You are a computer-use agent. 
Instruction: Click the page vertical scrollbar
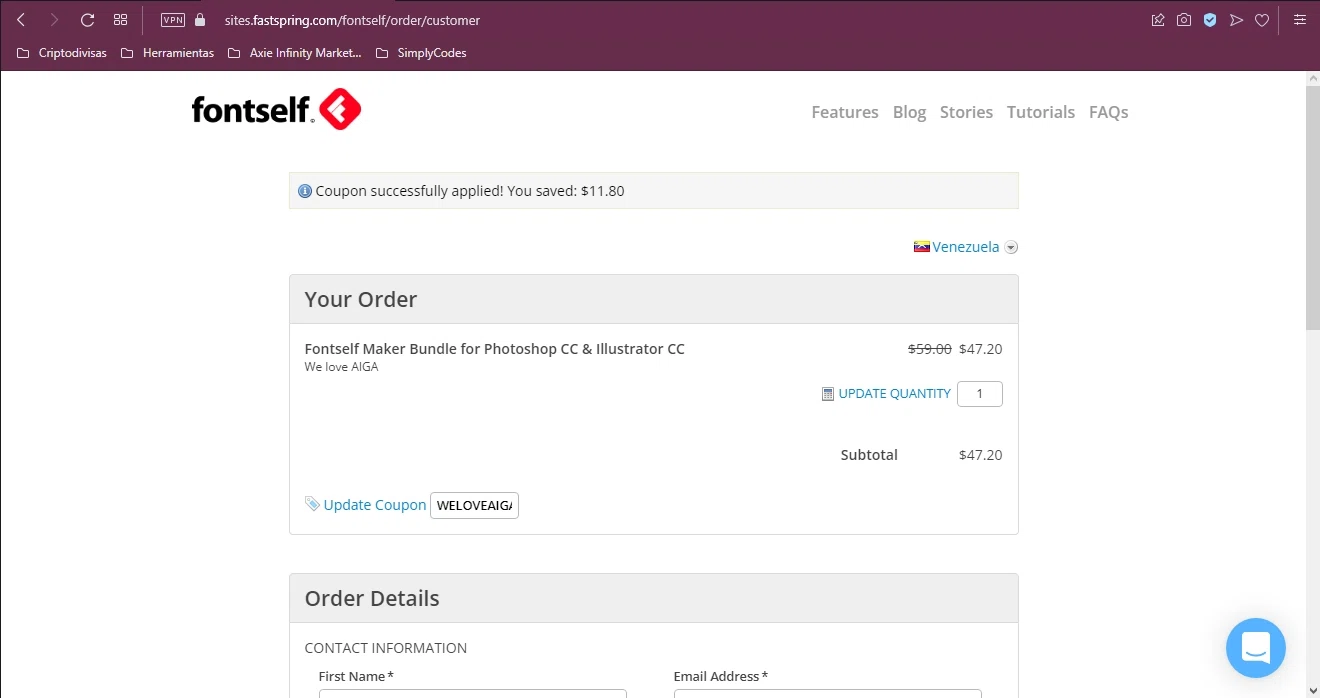click(x=1312, y=208)
